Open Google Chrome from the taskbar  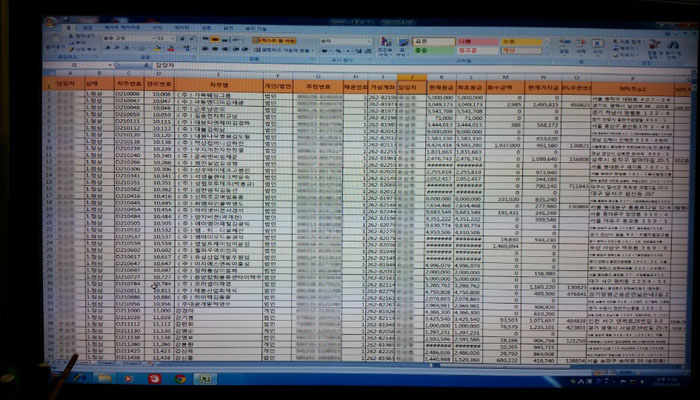pos(180,379)
